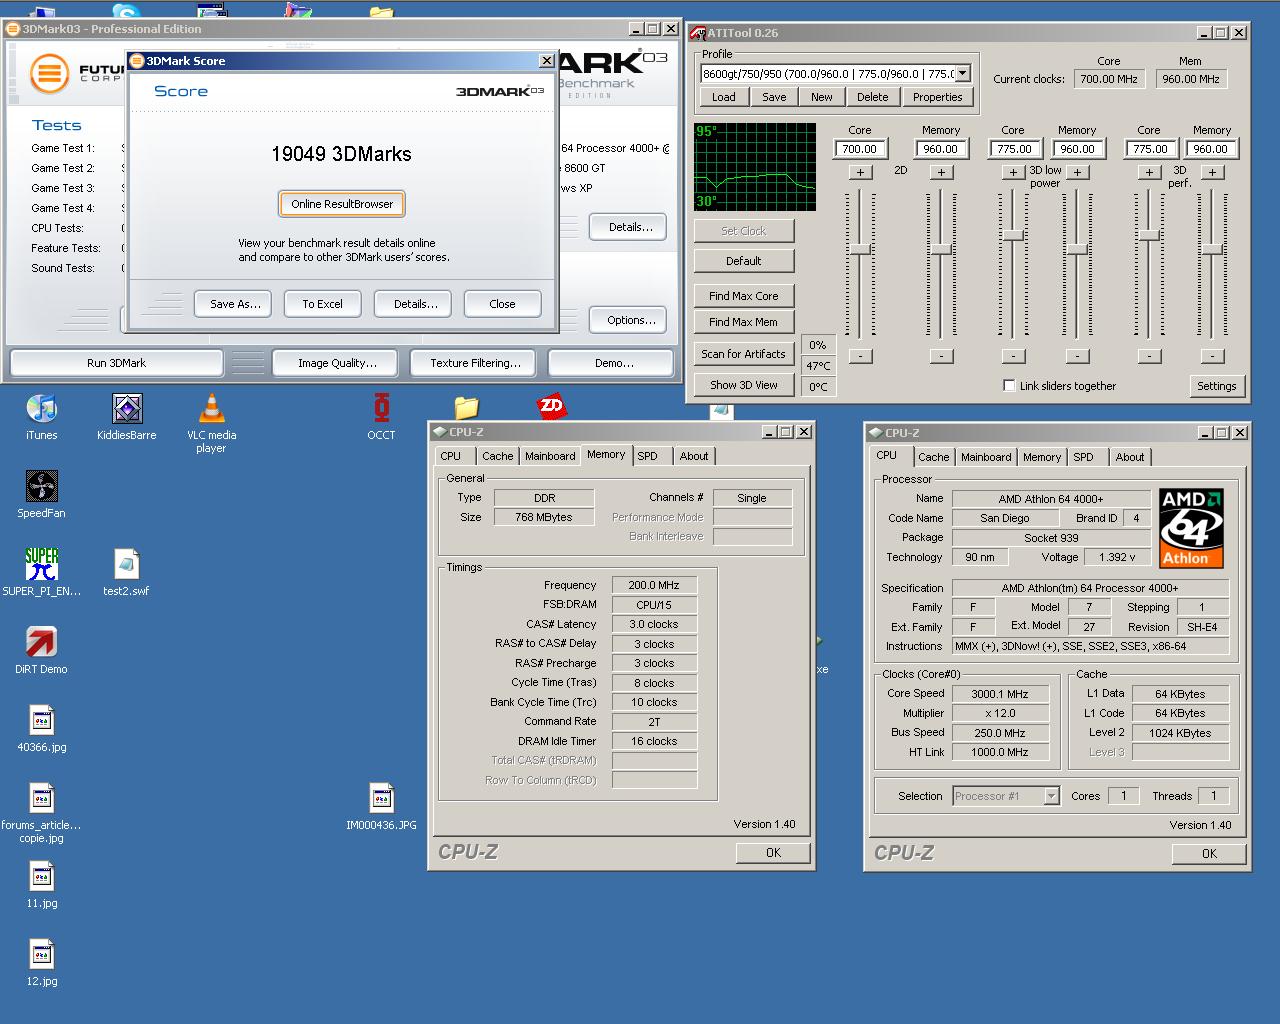
Task: Click Details button in 3DMark Score dialog
Action: 415,304
